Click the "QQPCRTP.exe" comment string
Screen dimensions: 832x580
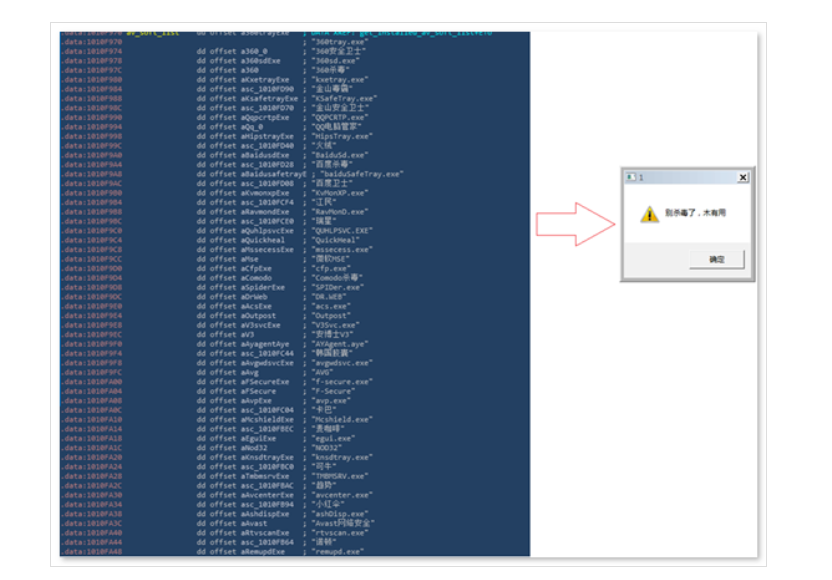pyautogui.click(x=340, y=118)
